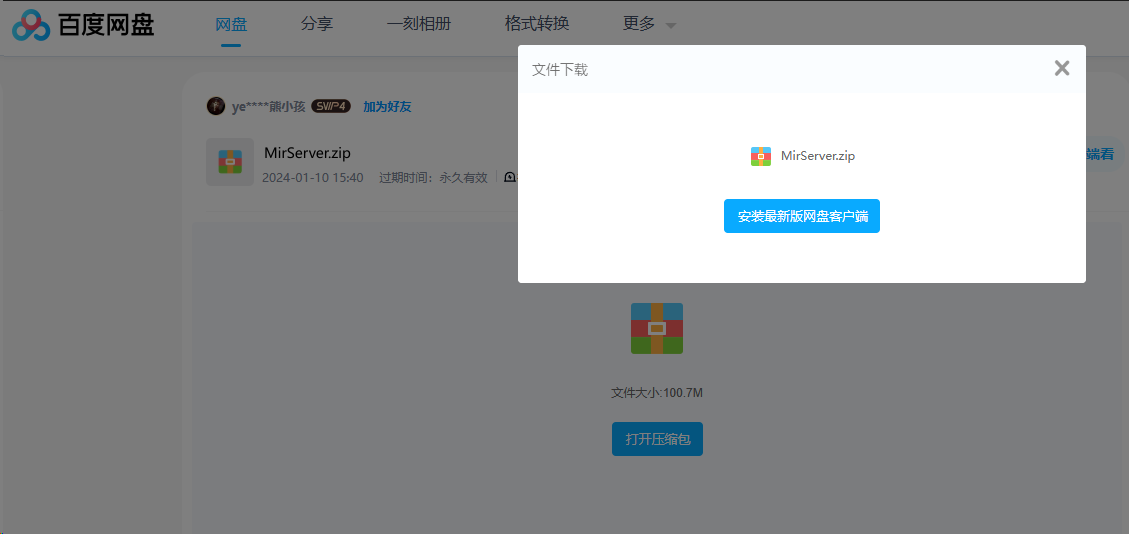This screenshot has height=534, width=1129.
Task: Click the 加为好友 link
Action: point(387,106)
